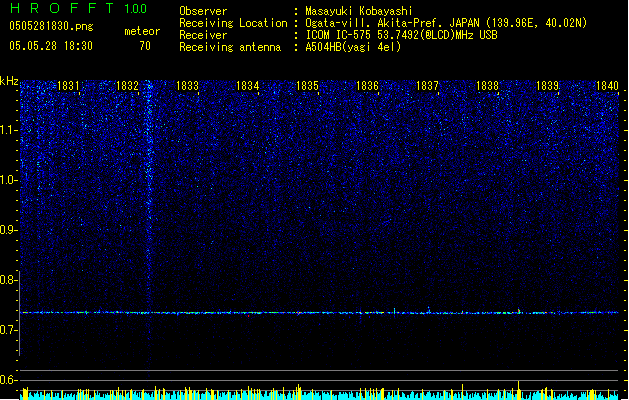The height and width of the screenshot is (400, 629).
Task: Click the 1.1 kHz axis label
Action: click(x=9, y=130)
